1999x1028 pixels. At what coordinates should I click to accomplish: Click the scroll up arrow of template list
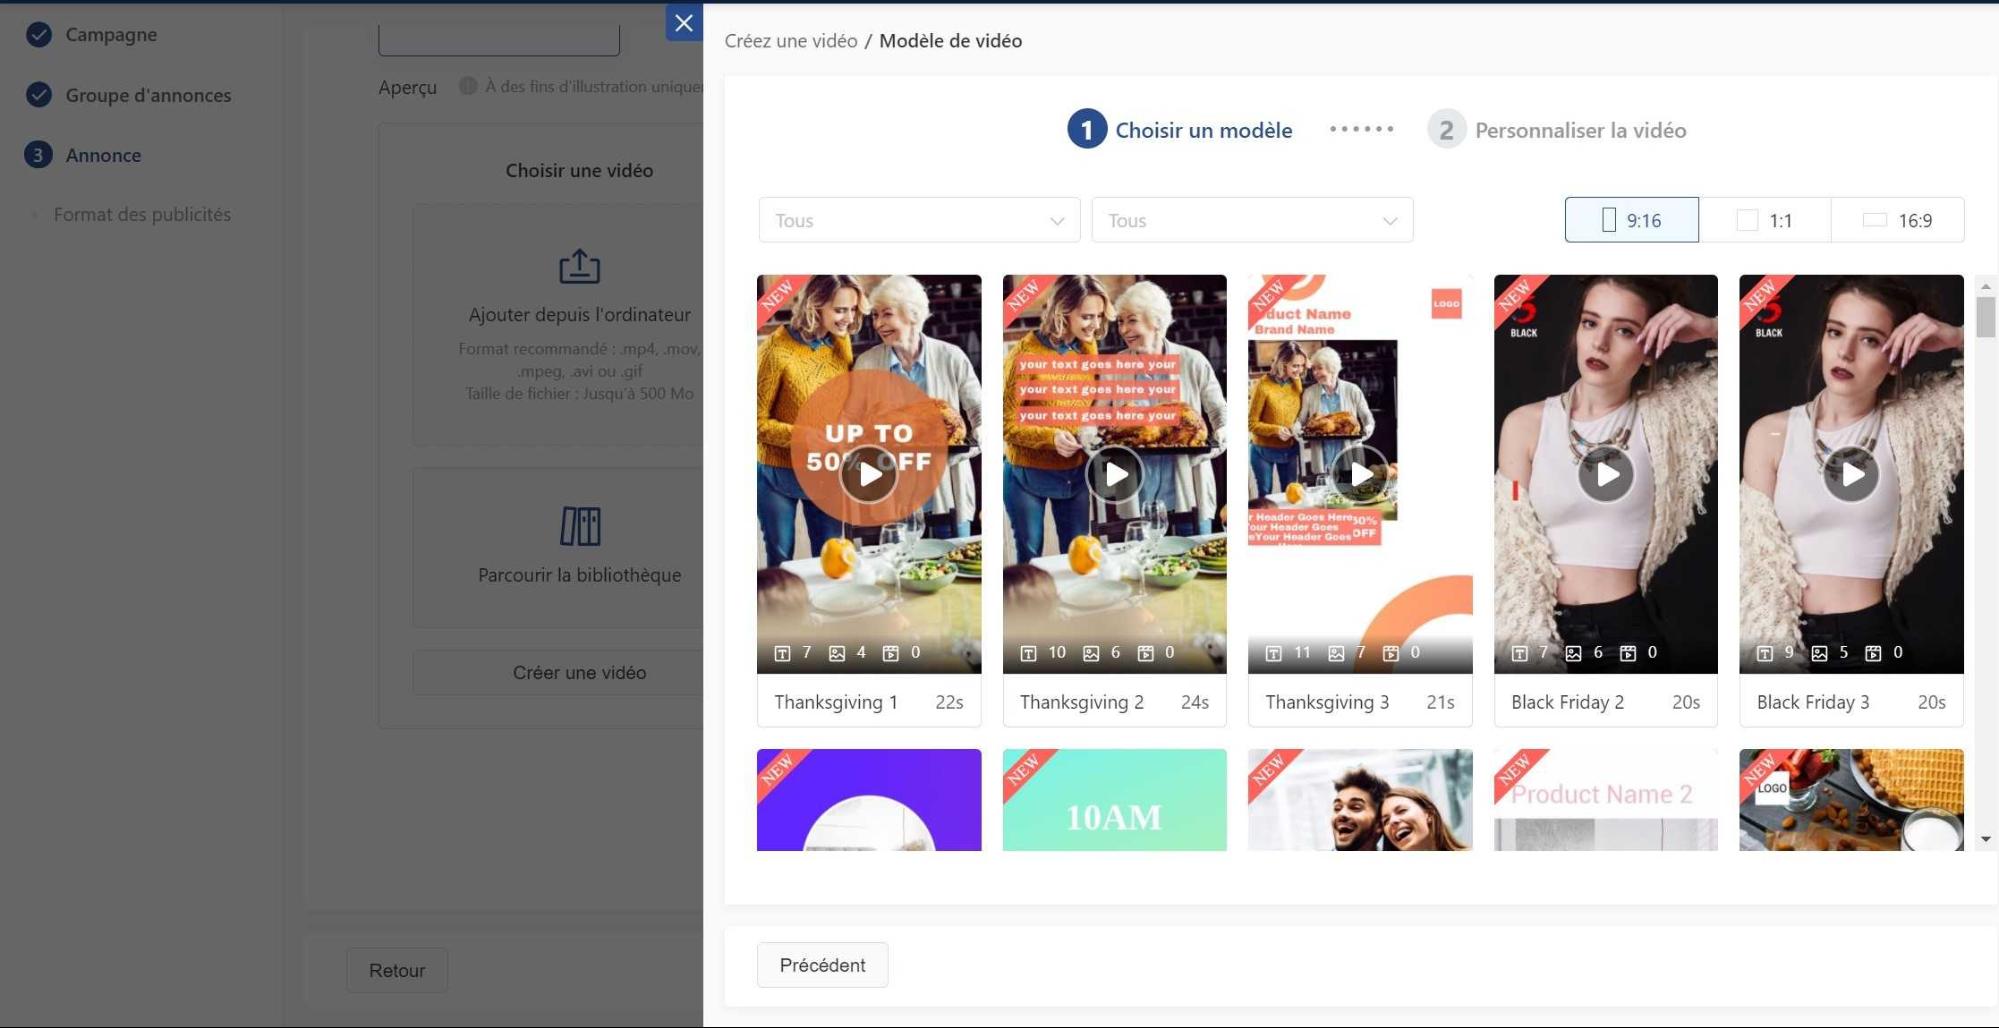(x=1986, y=286)
